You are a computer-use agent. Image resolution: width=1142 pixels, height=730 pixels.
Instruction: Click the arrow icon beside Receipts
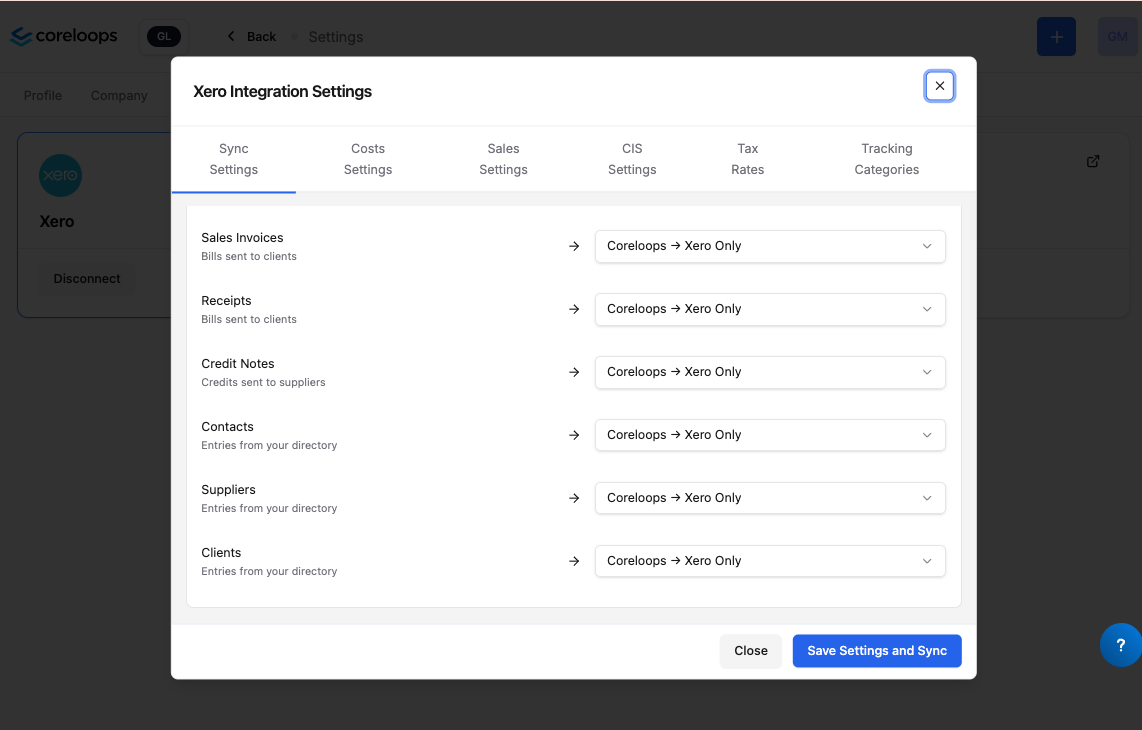click(x=574, y=310)
